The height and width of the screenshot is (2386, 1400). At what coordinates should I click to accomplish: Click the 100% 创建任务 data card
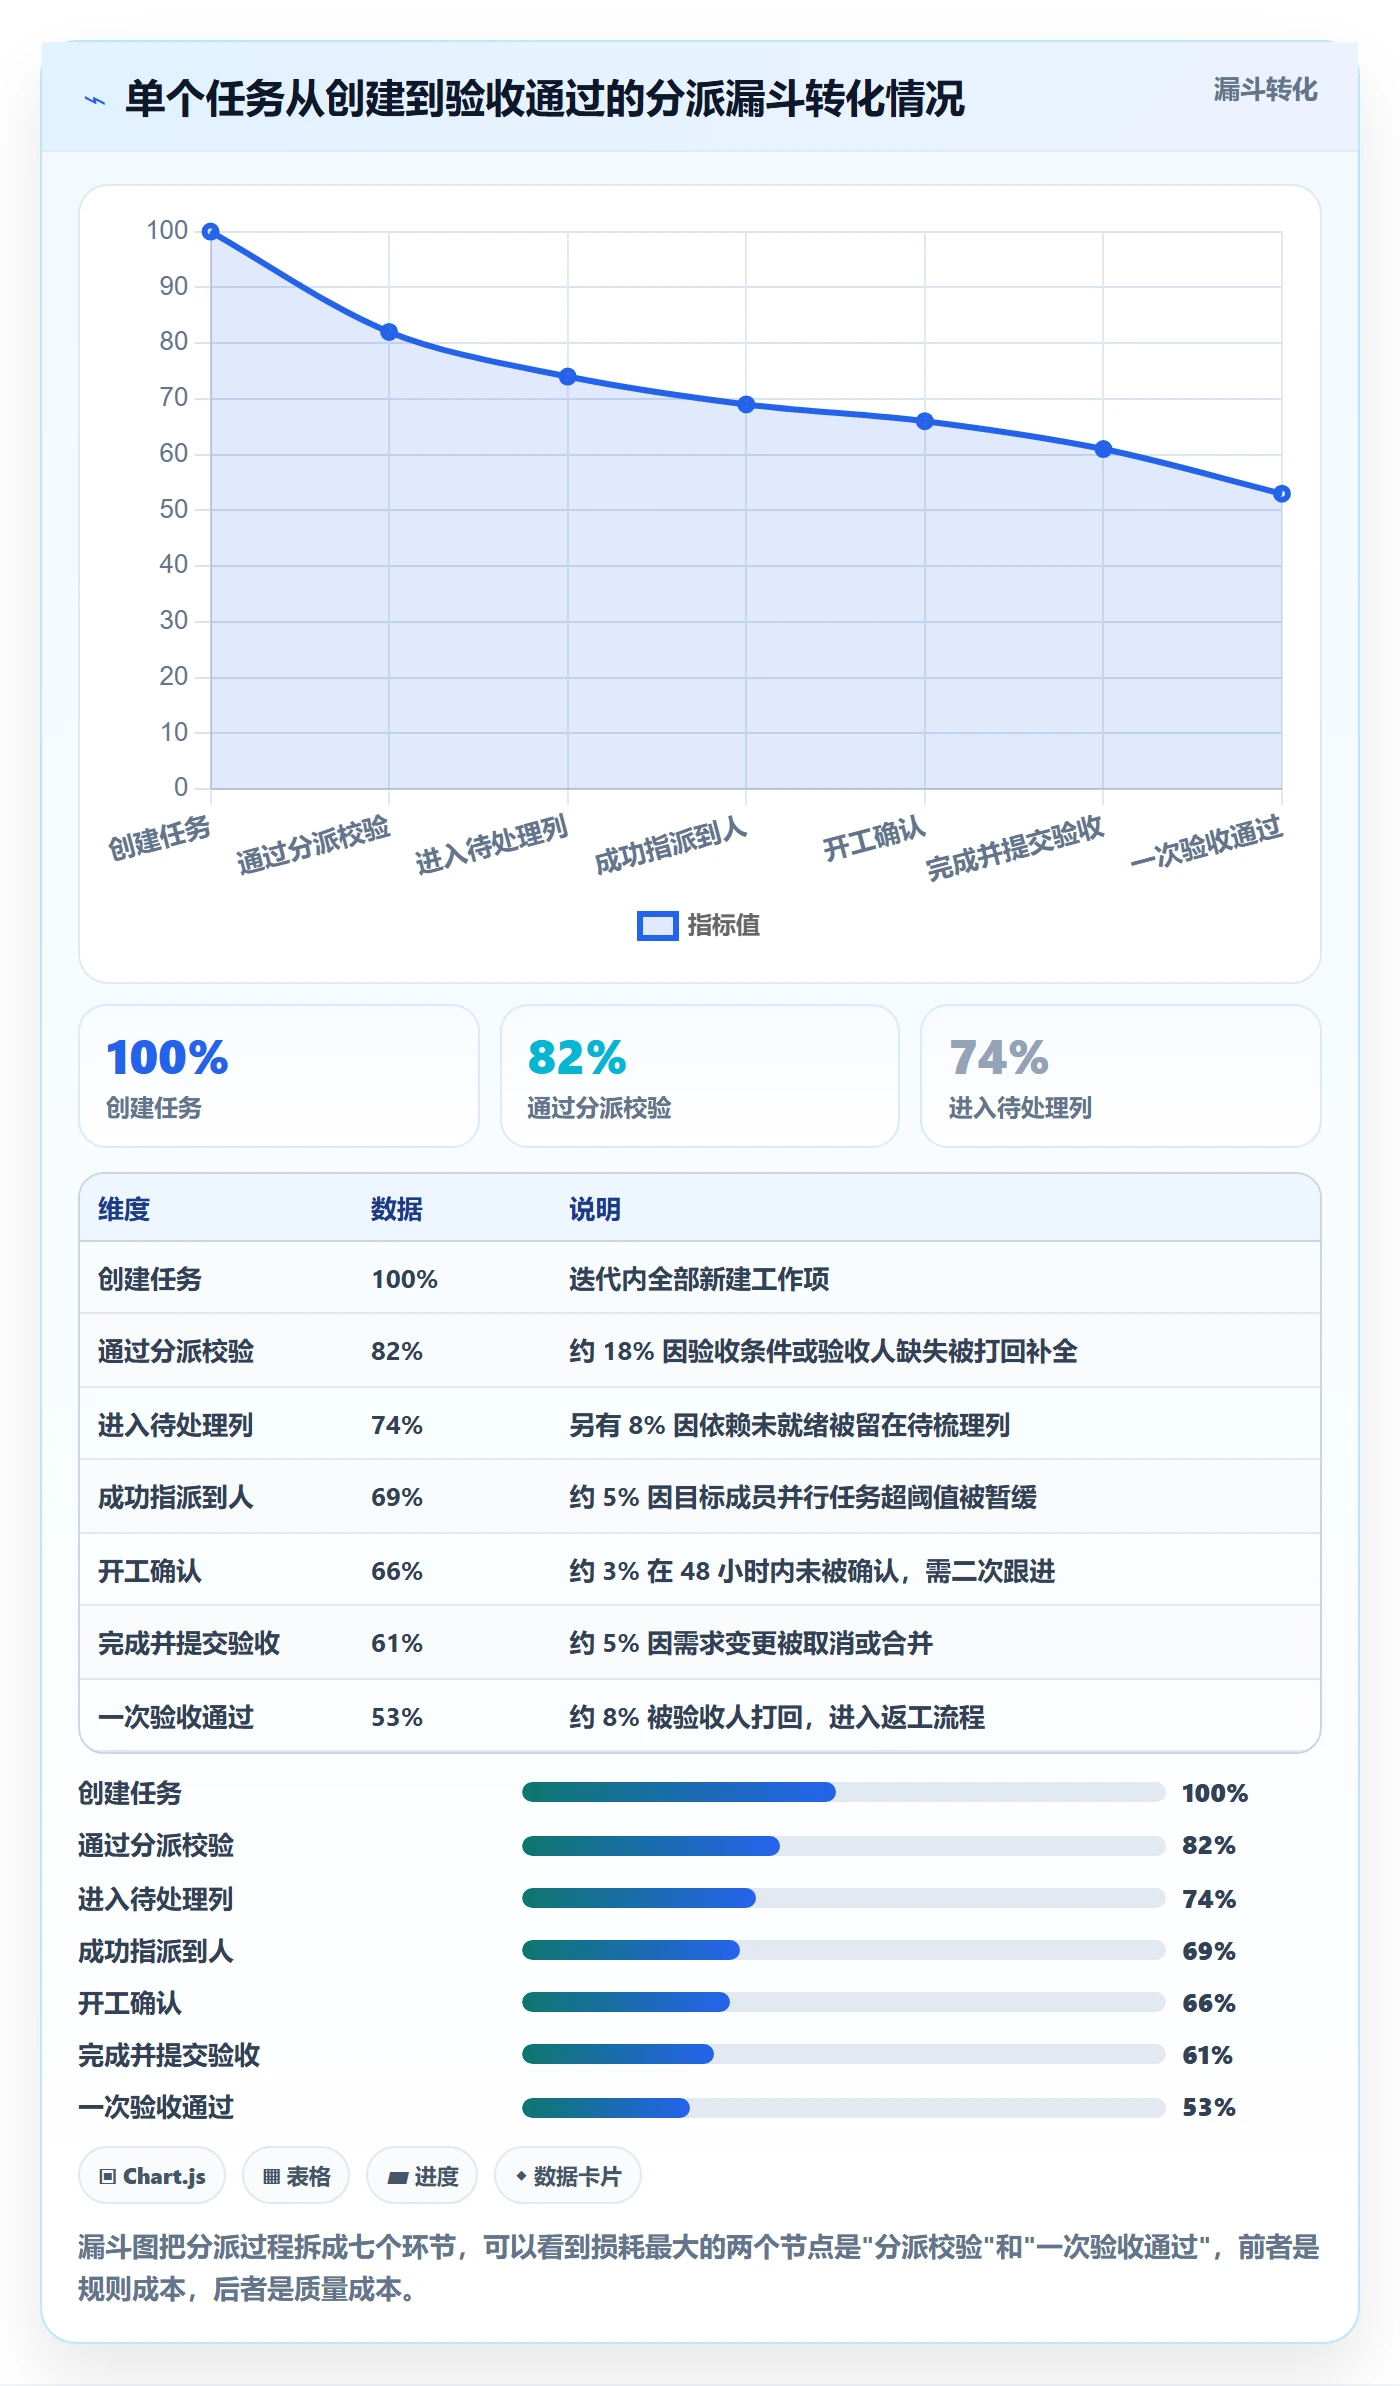(x=279, y=1076)
